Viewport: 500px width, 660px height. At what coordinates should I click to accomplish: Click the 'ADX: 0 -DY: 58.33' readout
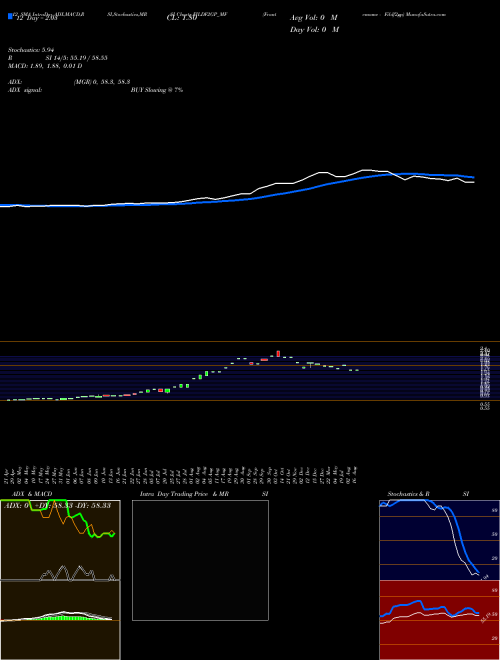(x=58, y=505)
